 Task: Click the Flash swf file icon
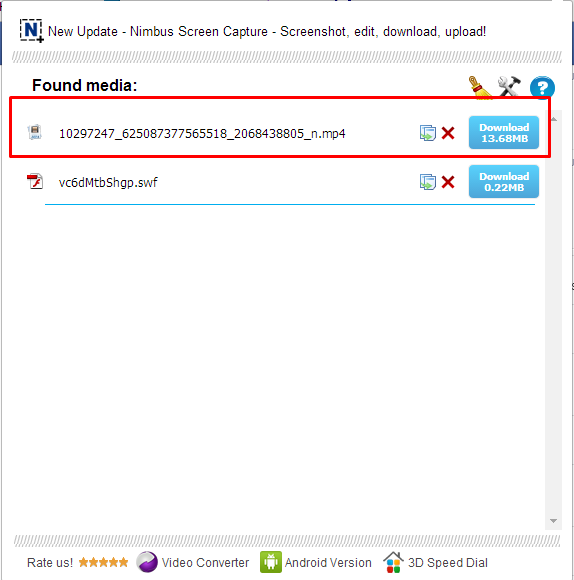(x=35, y=181)
